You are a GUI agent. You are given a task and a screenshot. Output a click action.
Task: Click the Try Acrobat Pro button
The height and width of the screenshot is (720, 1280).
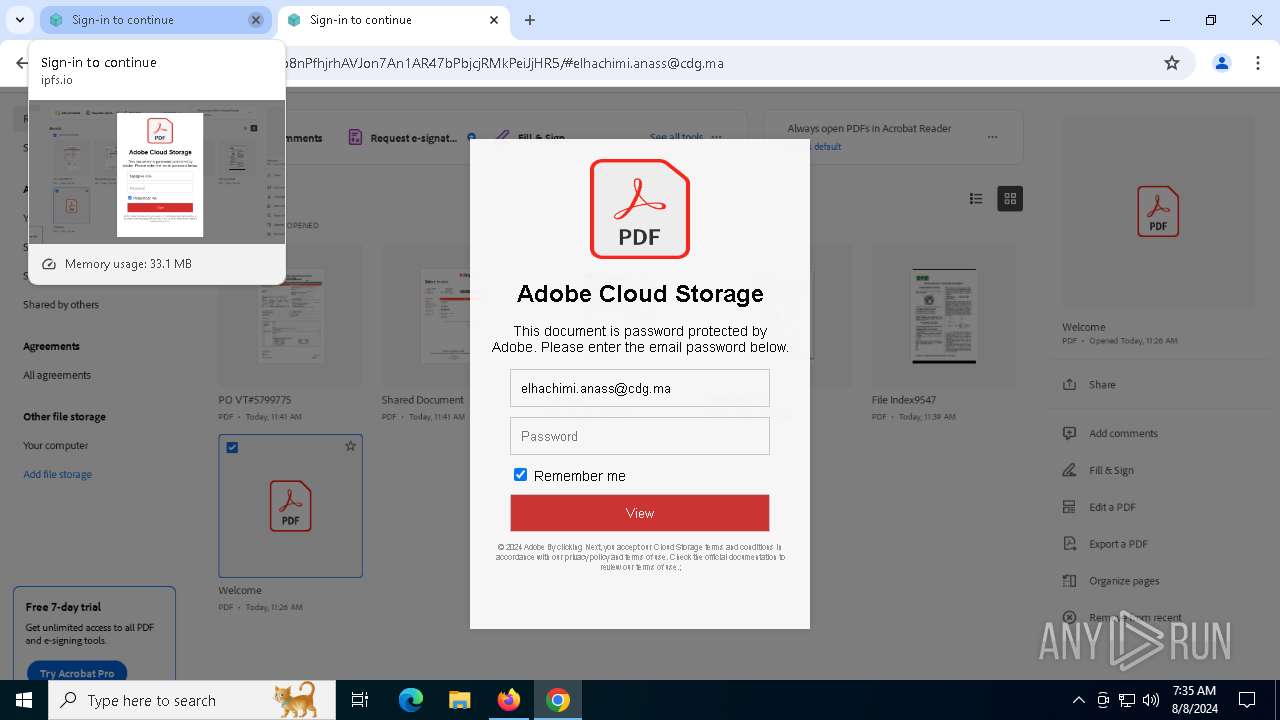[x=77, y=673]
